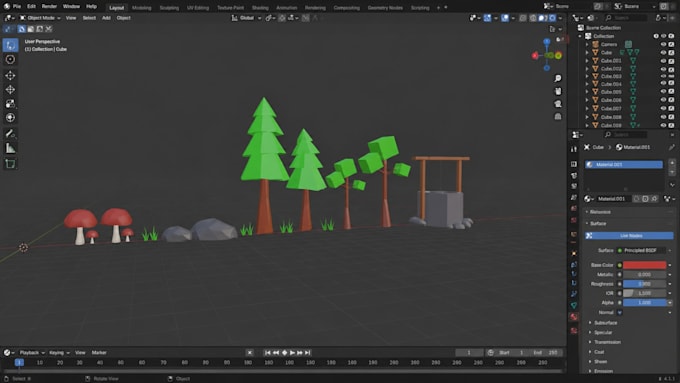The height and width of the screenshot is (383, 680).
Task: Toggle fake user shield for Material.001
Action: point(636,199)
